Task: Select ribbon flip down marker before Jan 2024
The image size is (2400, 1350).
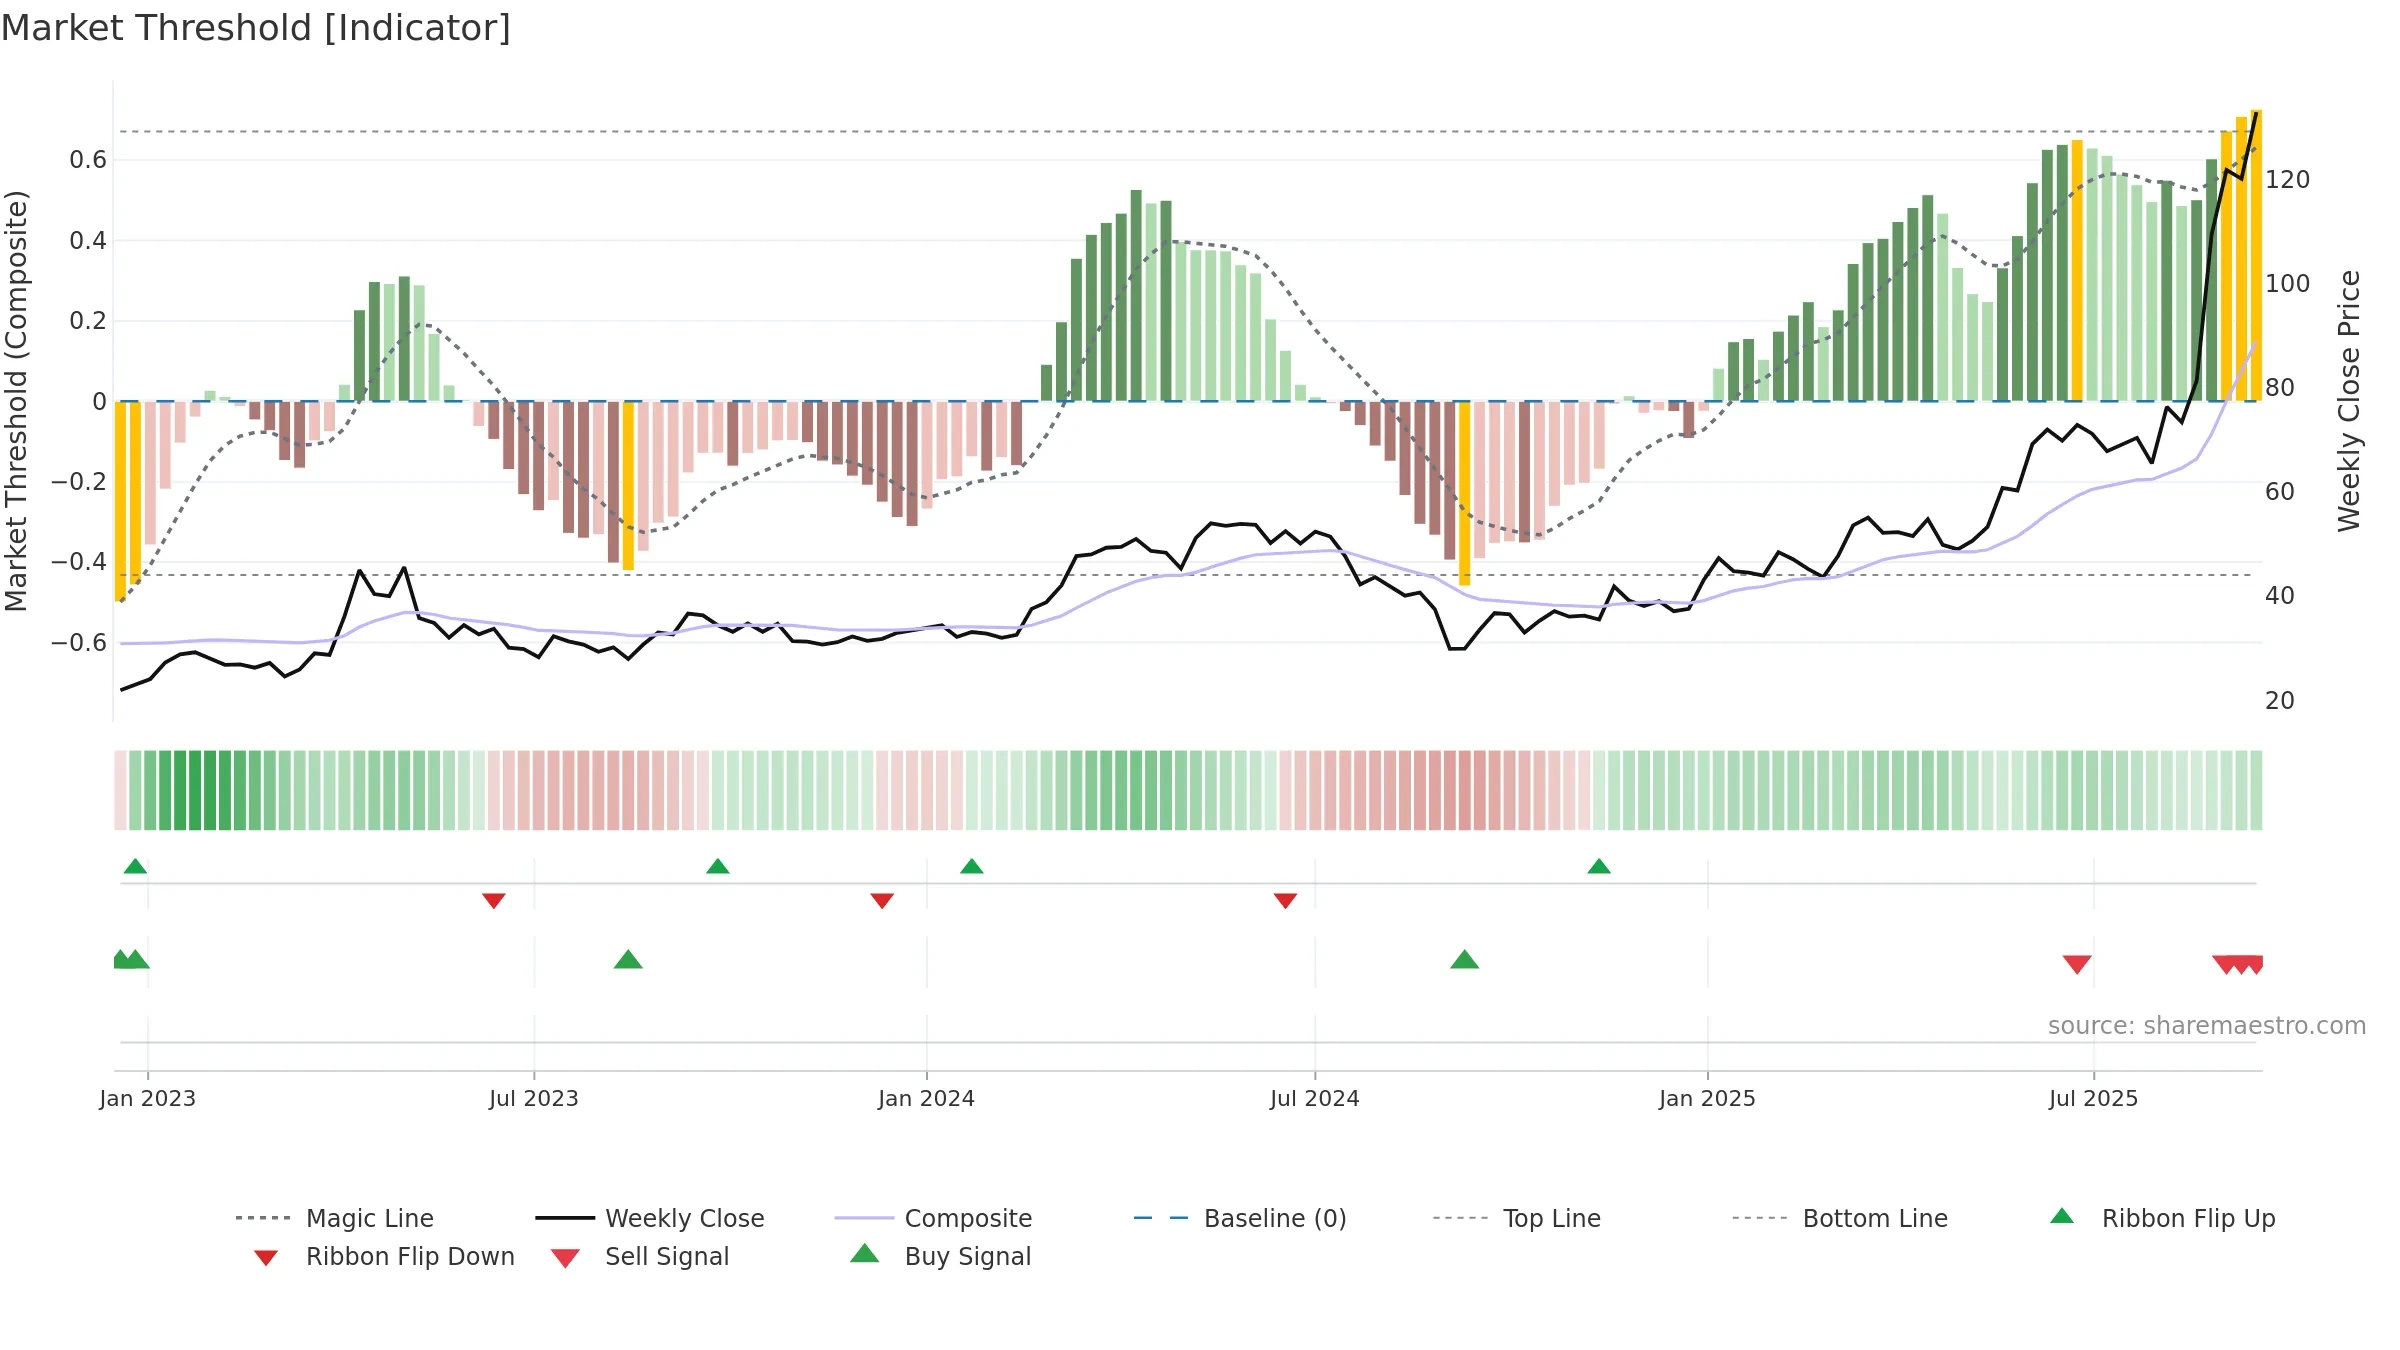Action: point(882,901)
